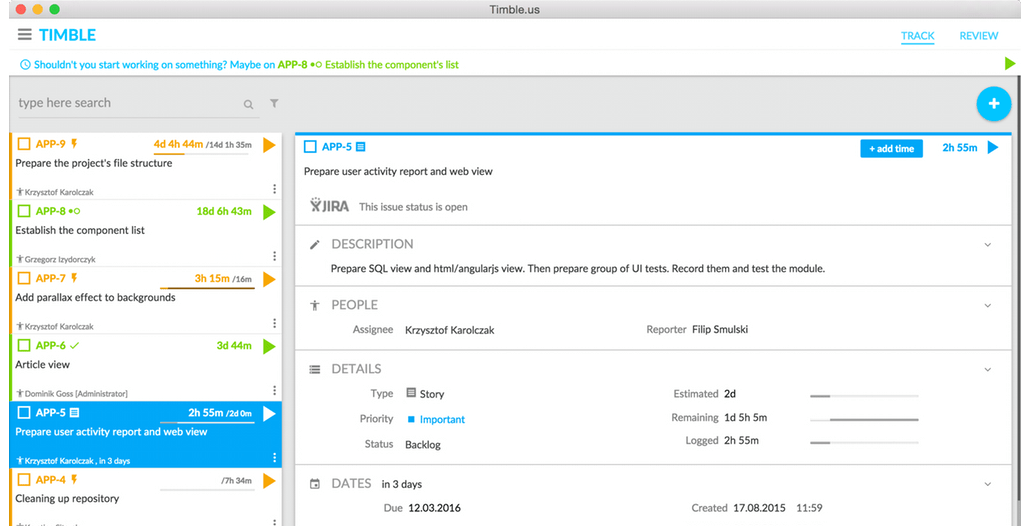
Task: Open the APP-8 link in suggestion bar
Action: coord(292,64)
